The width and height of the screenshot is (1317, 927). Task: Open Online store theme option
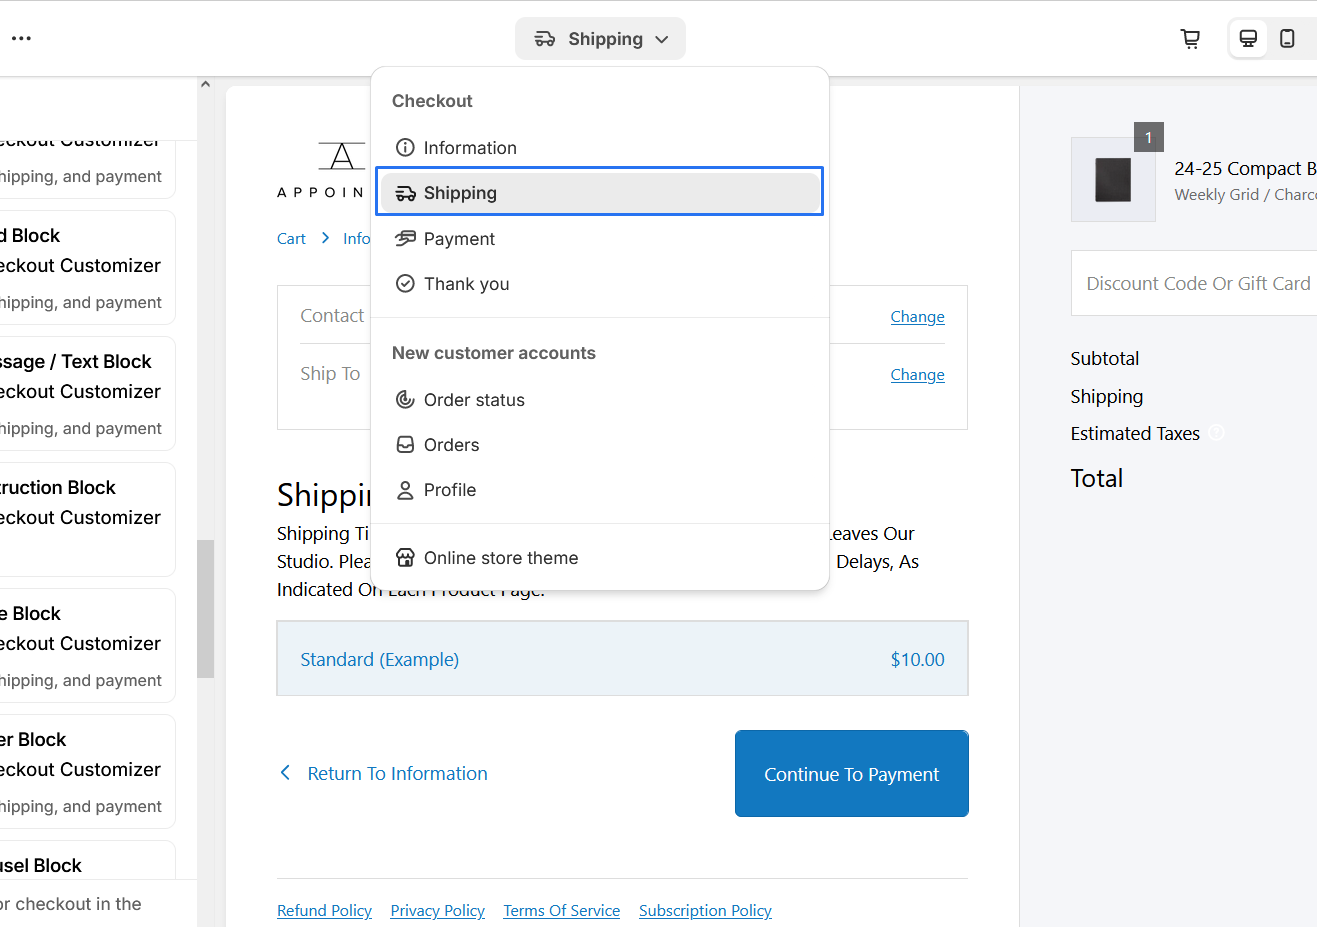(x=500, y=558)
